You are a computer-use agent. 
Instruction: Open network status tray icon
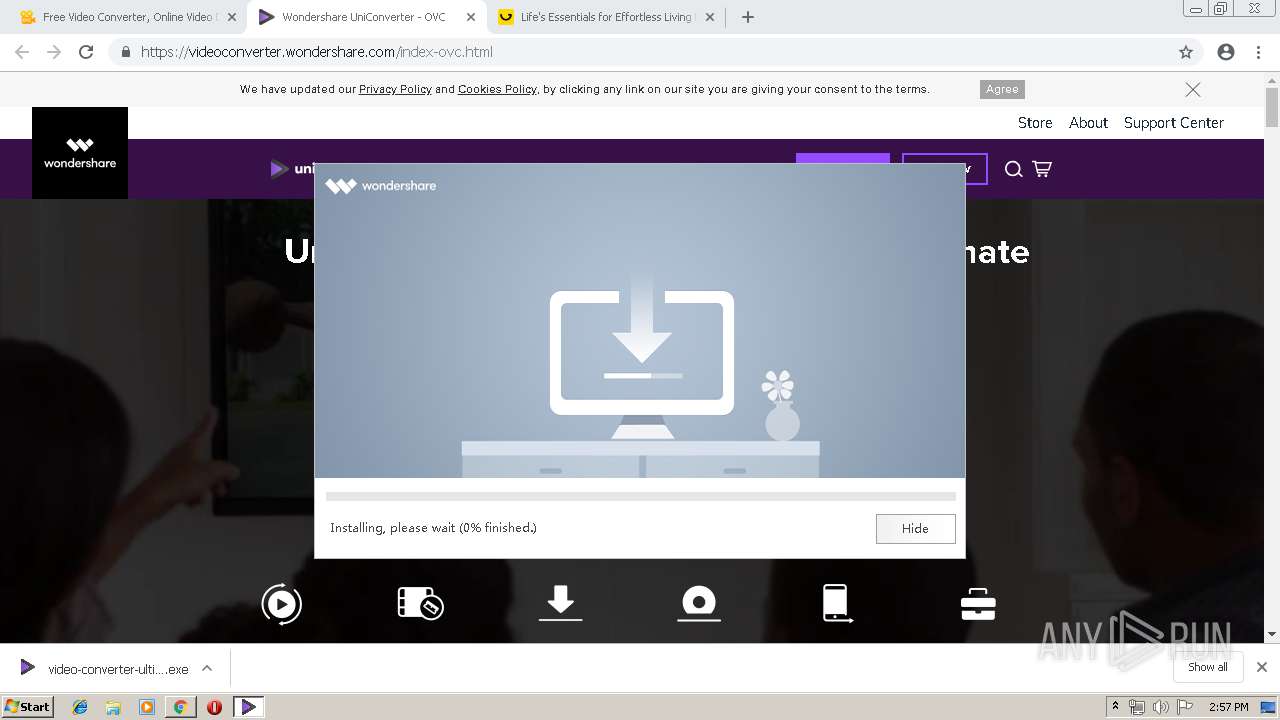pos(1137,707)
